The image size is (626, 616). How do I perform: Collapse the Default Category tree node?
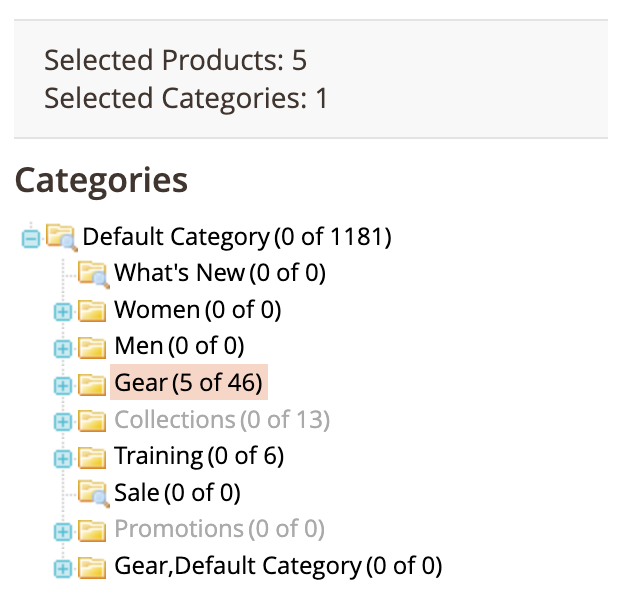tap(30, 239)
